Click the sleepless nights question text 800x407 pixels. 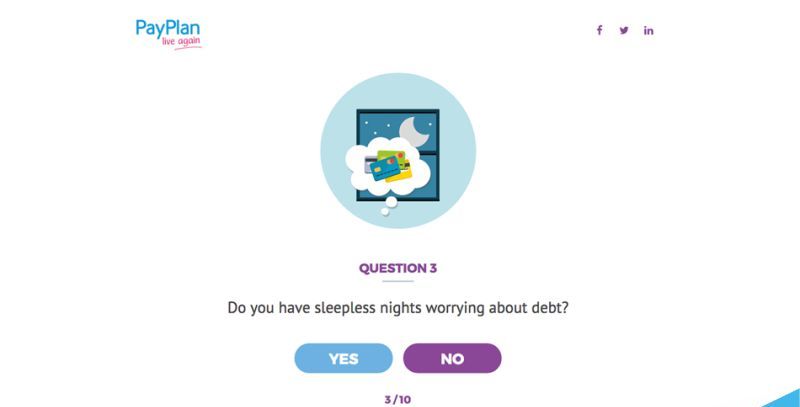[398, 308]
